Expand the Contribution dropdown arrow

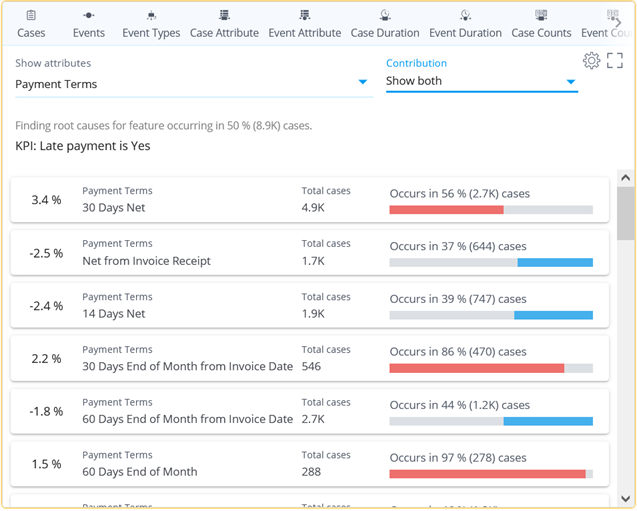pos(571,82)
